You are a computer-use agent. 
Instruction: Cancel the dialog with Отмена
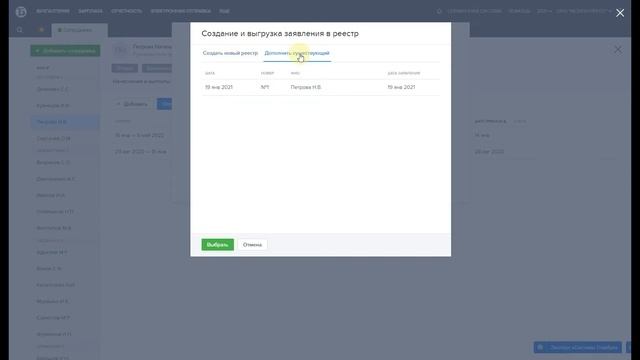coord(252,244)
